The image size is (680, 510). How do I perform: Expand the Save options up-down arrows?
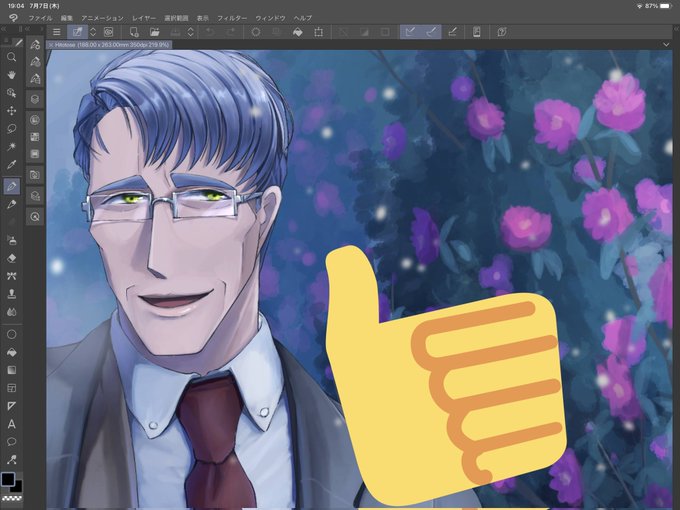click(190, 32)
